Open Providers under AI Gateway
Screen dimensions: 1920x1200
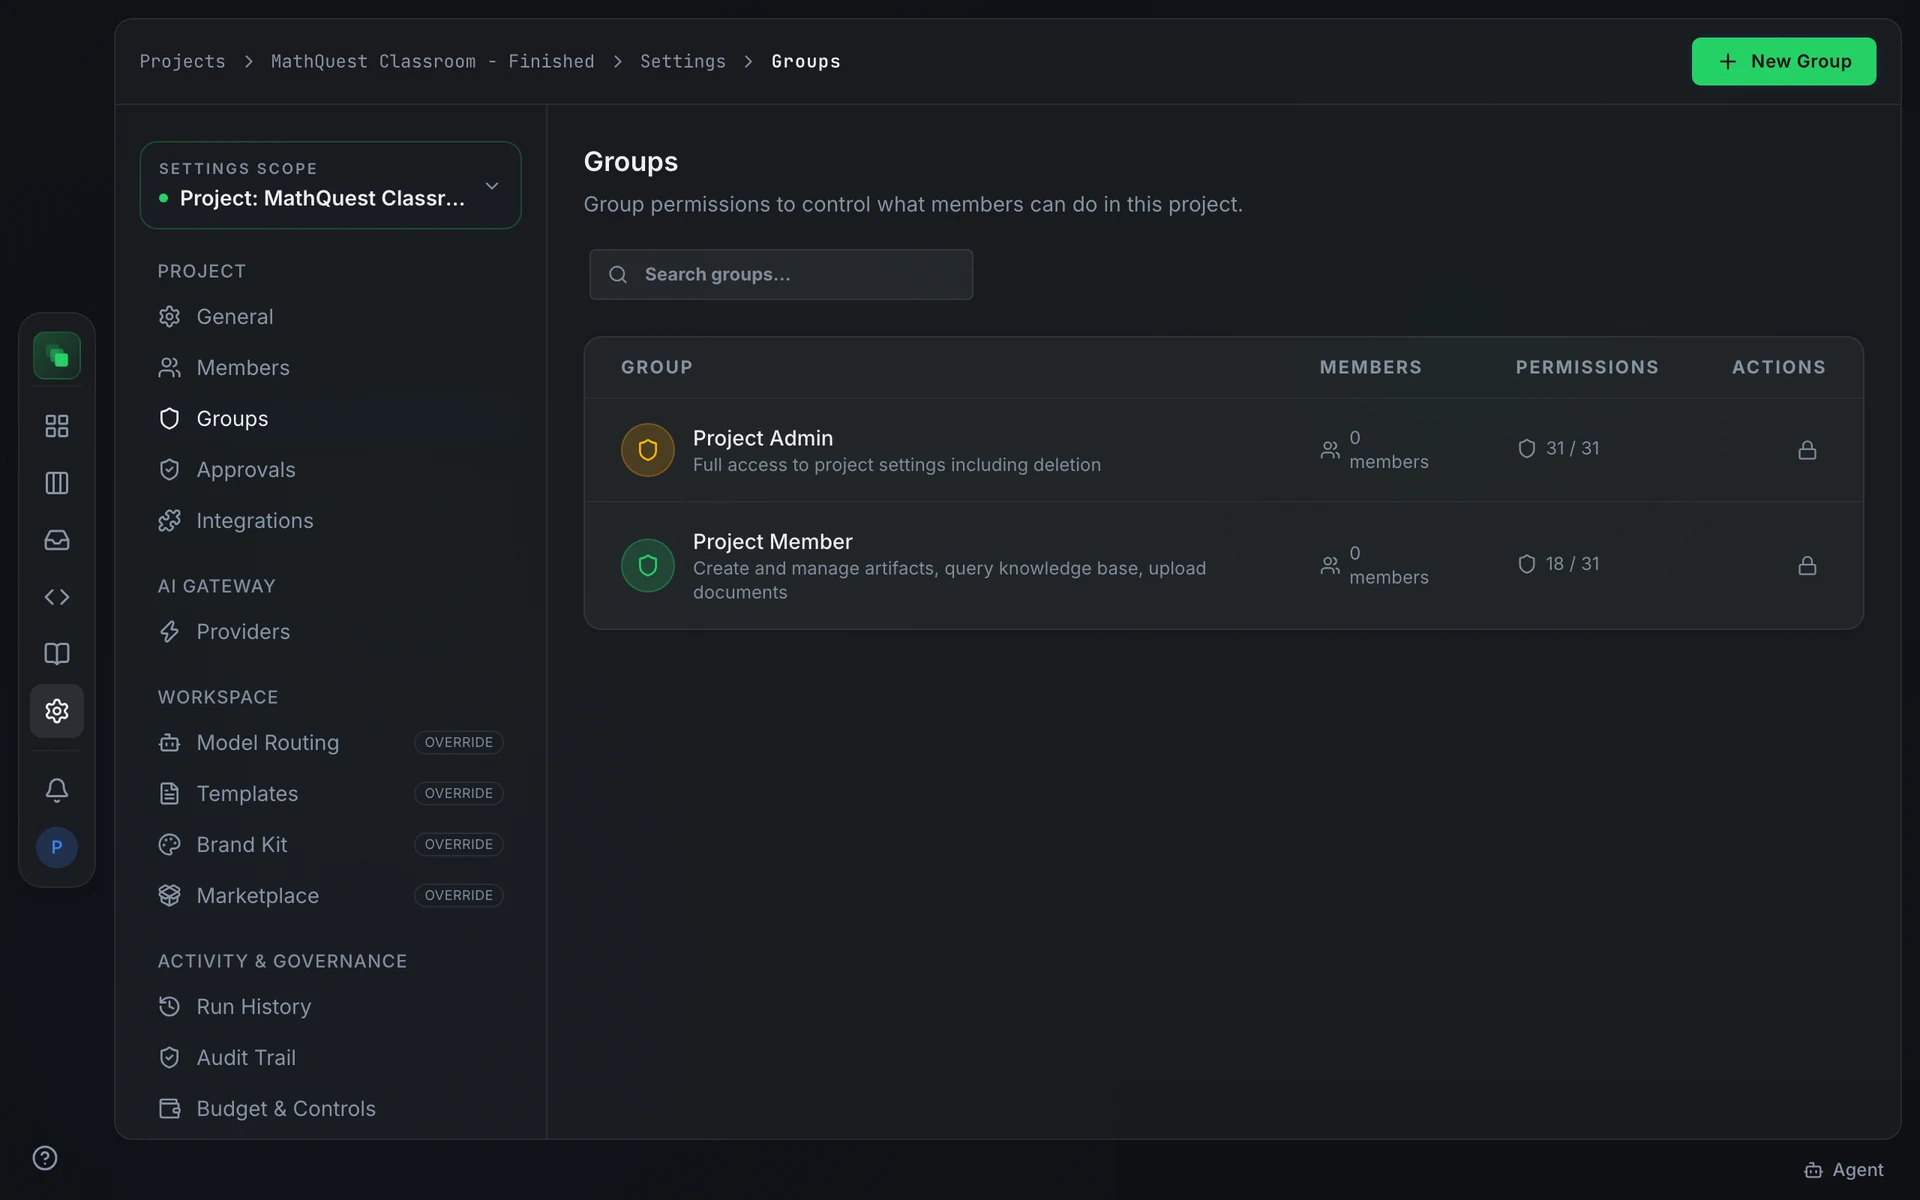330,632
